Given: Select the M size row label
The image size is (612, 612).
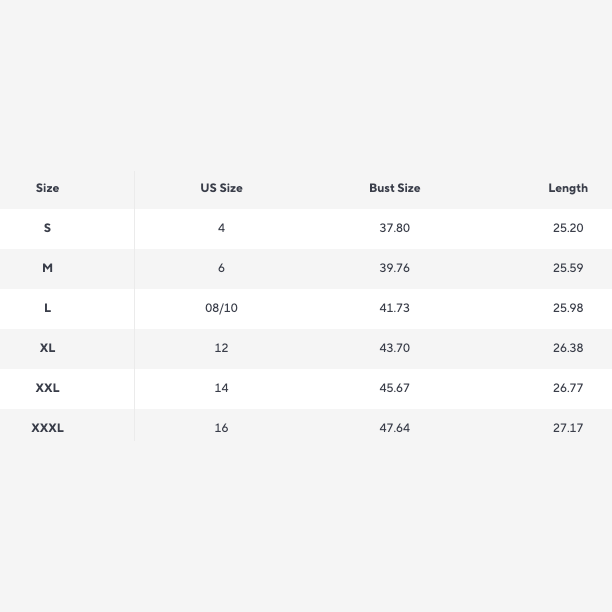Looking at the screenshot, I should [x=47, y=268].
